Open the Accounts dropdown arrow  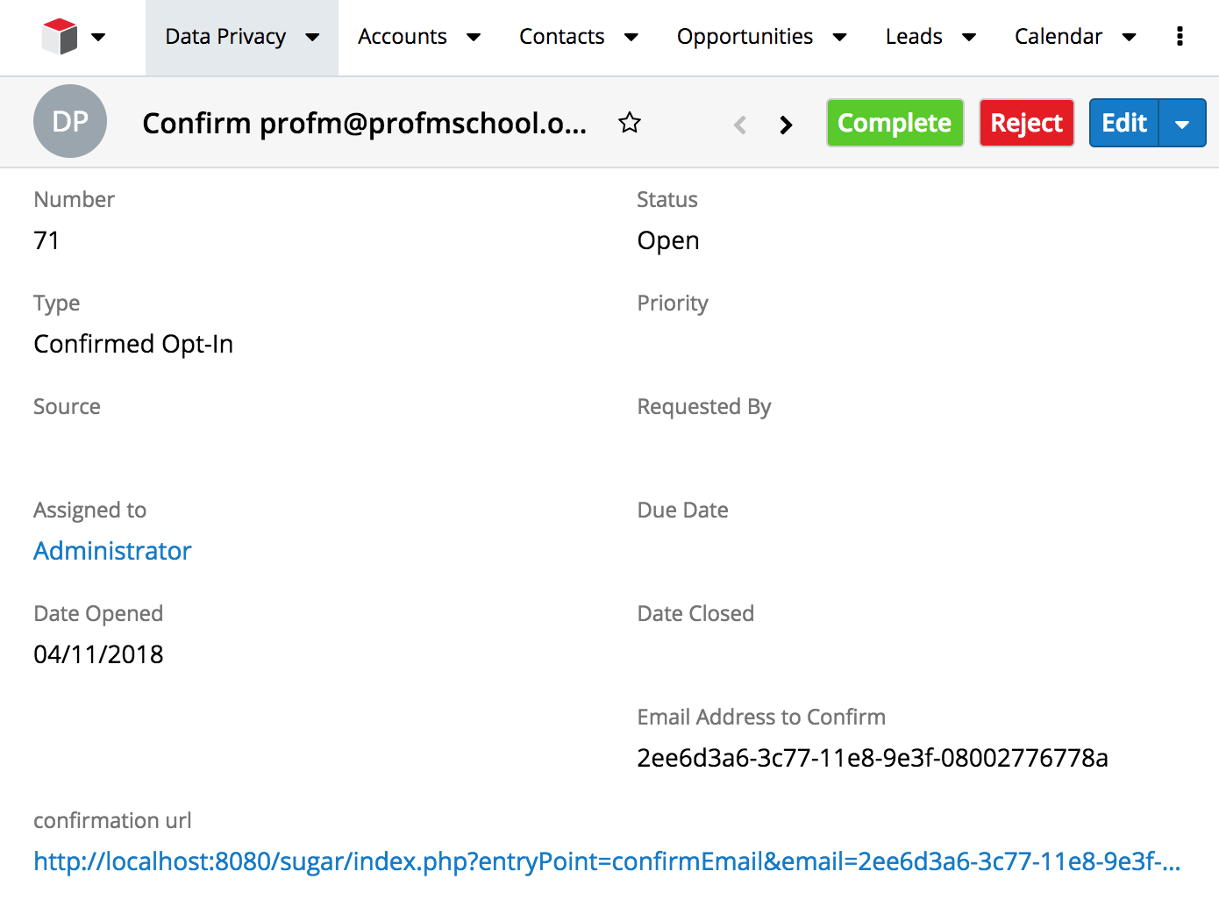(x=473, y=38)
